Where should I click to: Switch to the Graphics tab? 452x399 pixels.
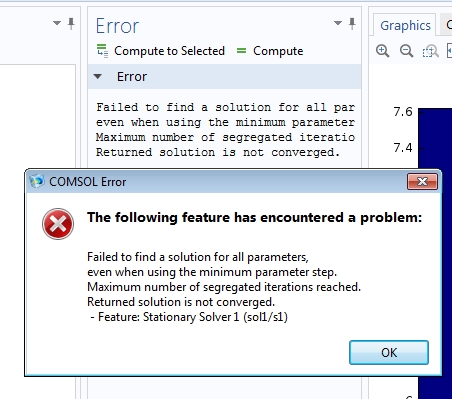click(405, 25)
